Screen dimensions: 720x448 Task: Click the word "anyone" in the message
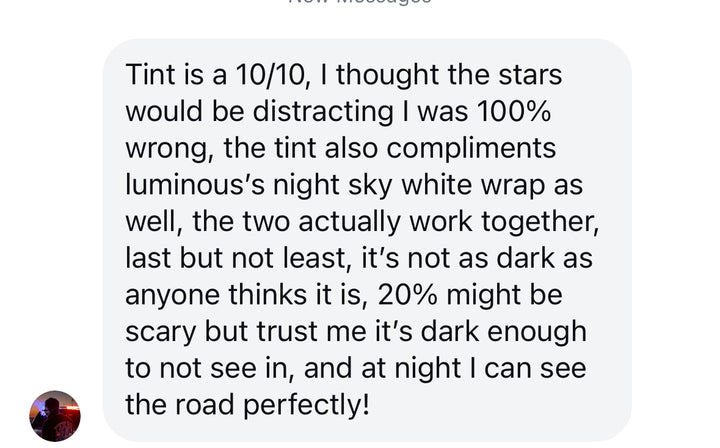coord(167,294)
